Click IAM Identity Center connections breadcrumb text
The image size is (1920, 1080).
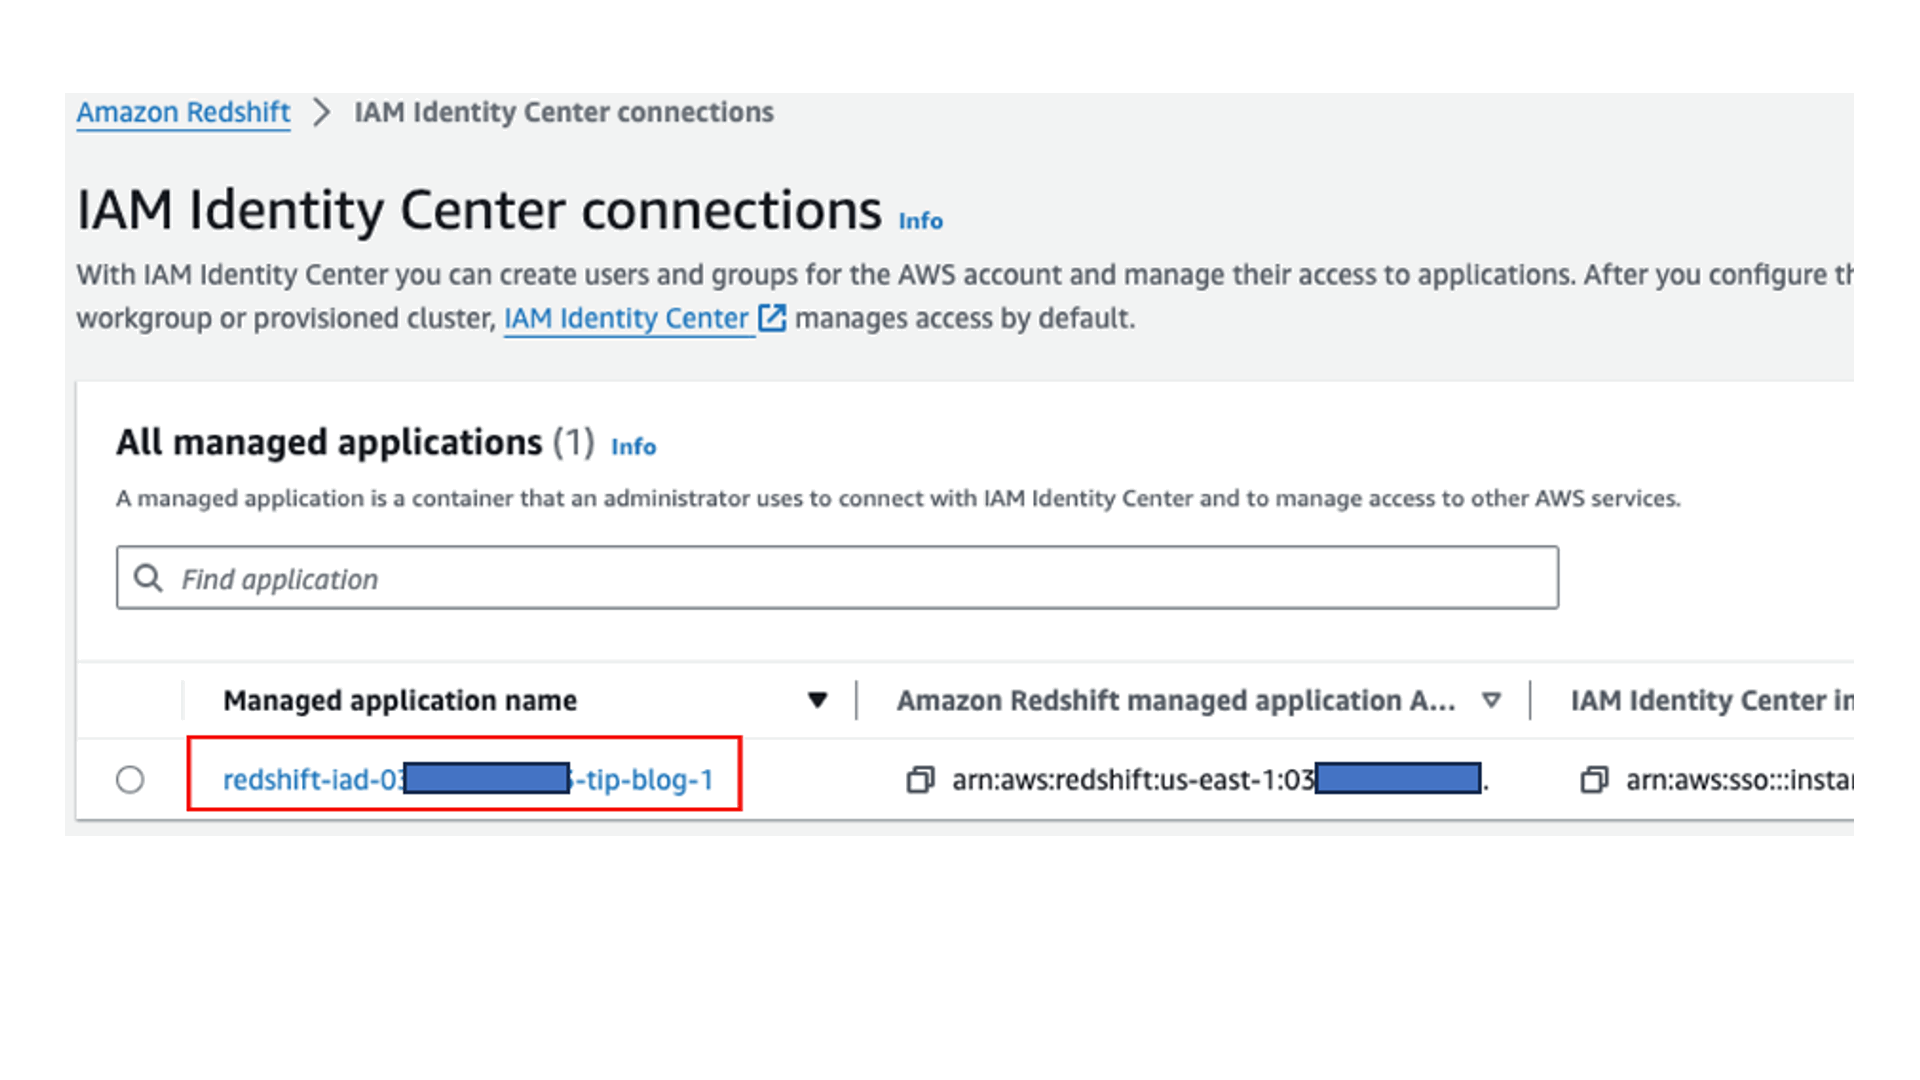tap(563, 112)
